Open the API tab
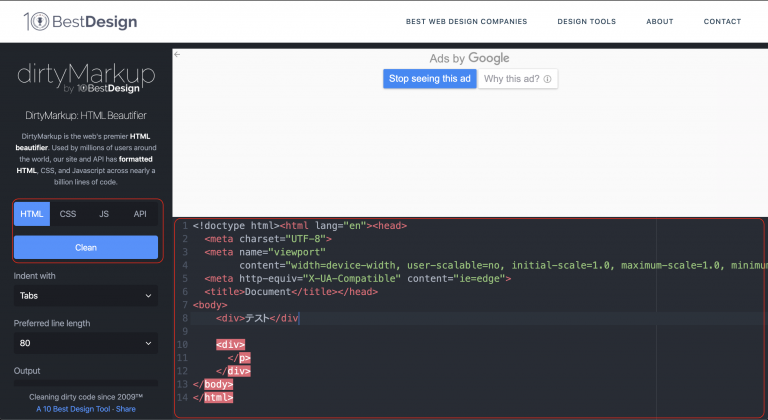Image resolution: width=768 pixels, height=420 pixels. [x=140, y=214]
